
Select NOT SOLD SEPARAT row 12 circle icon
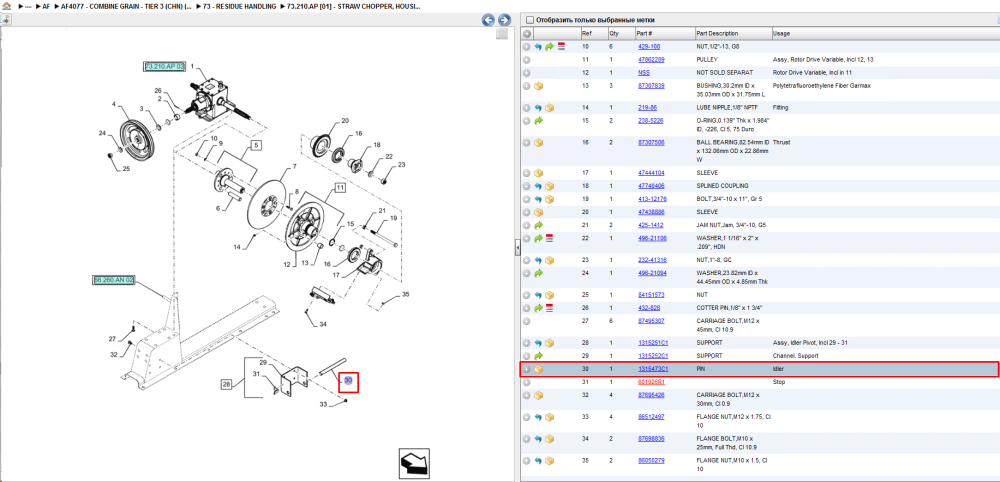(527, 73)
